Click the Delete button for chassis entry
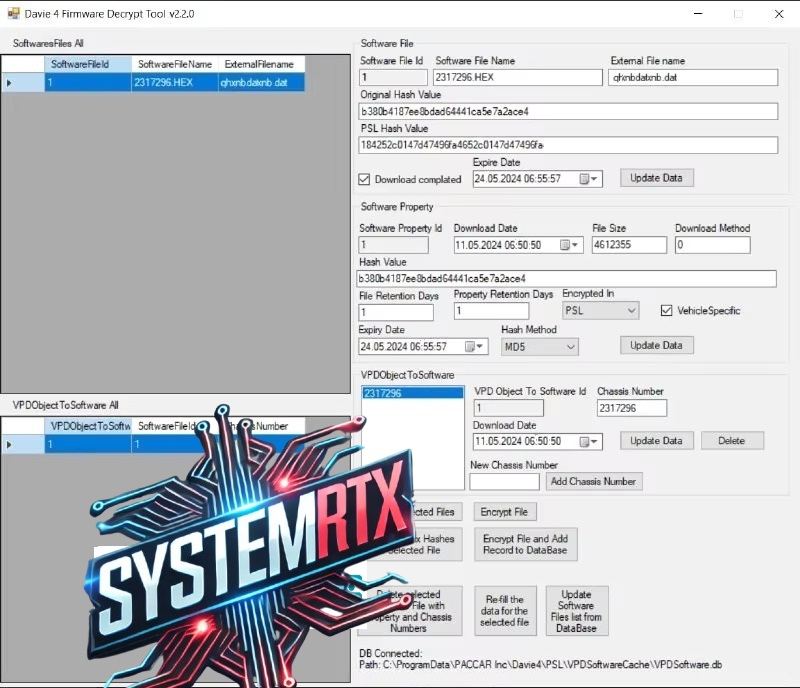 click(x=731, y=441)
